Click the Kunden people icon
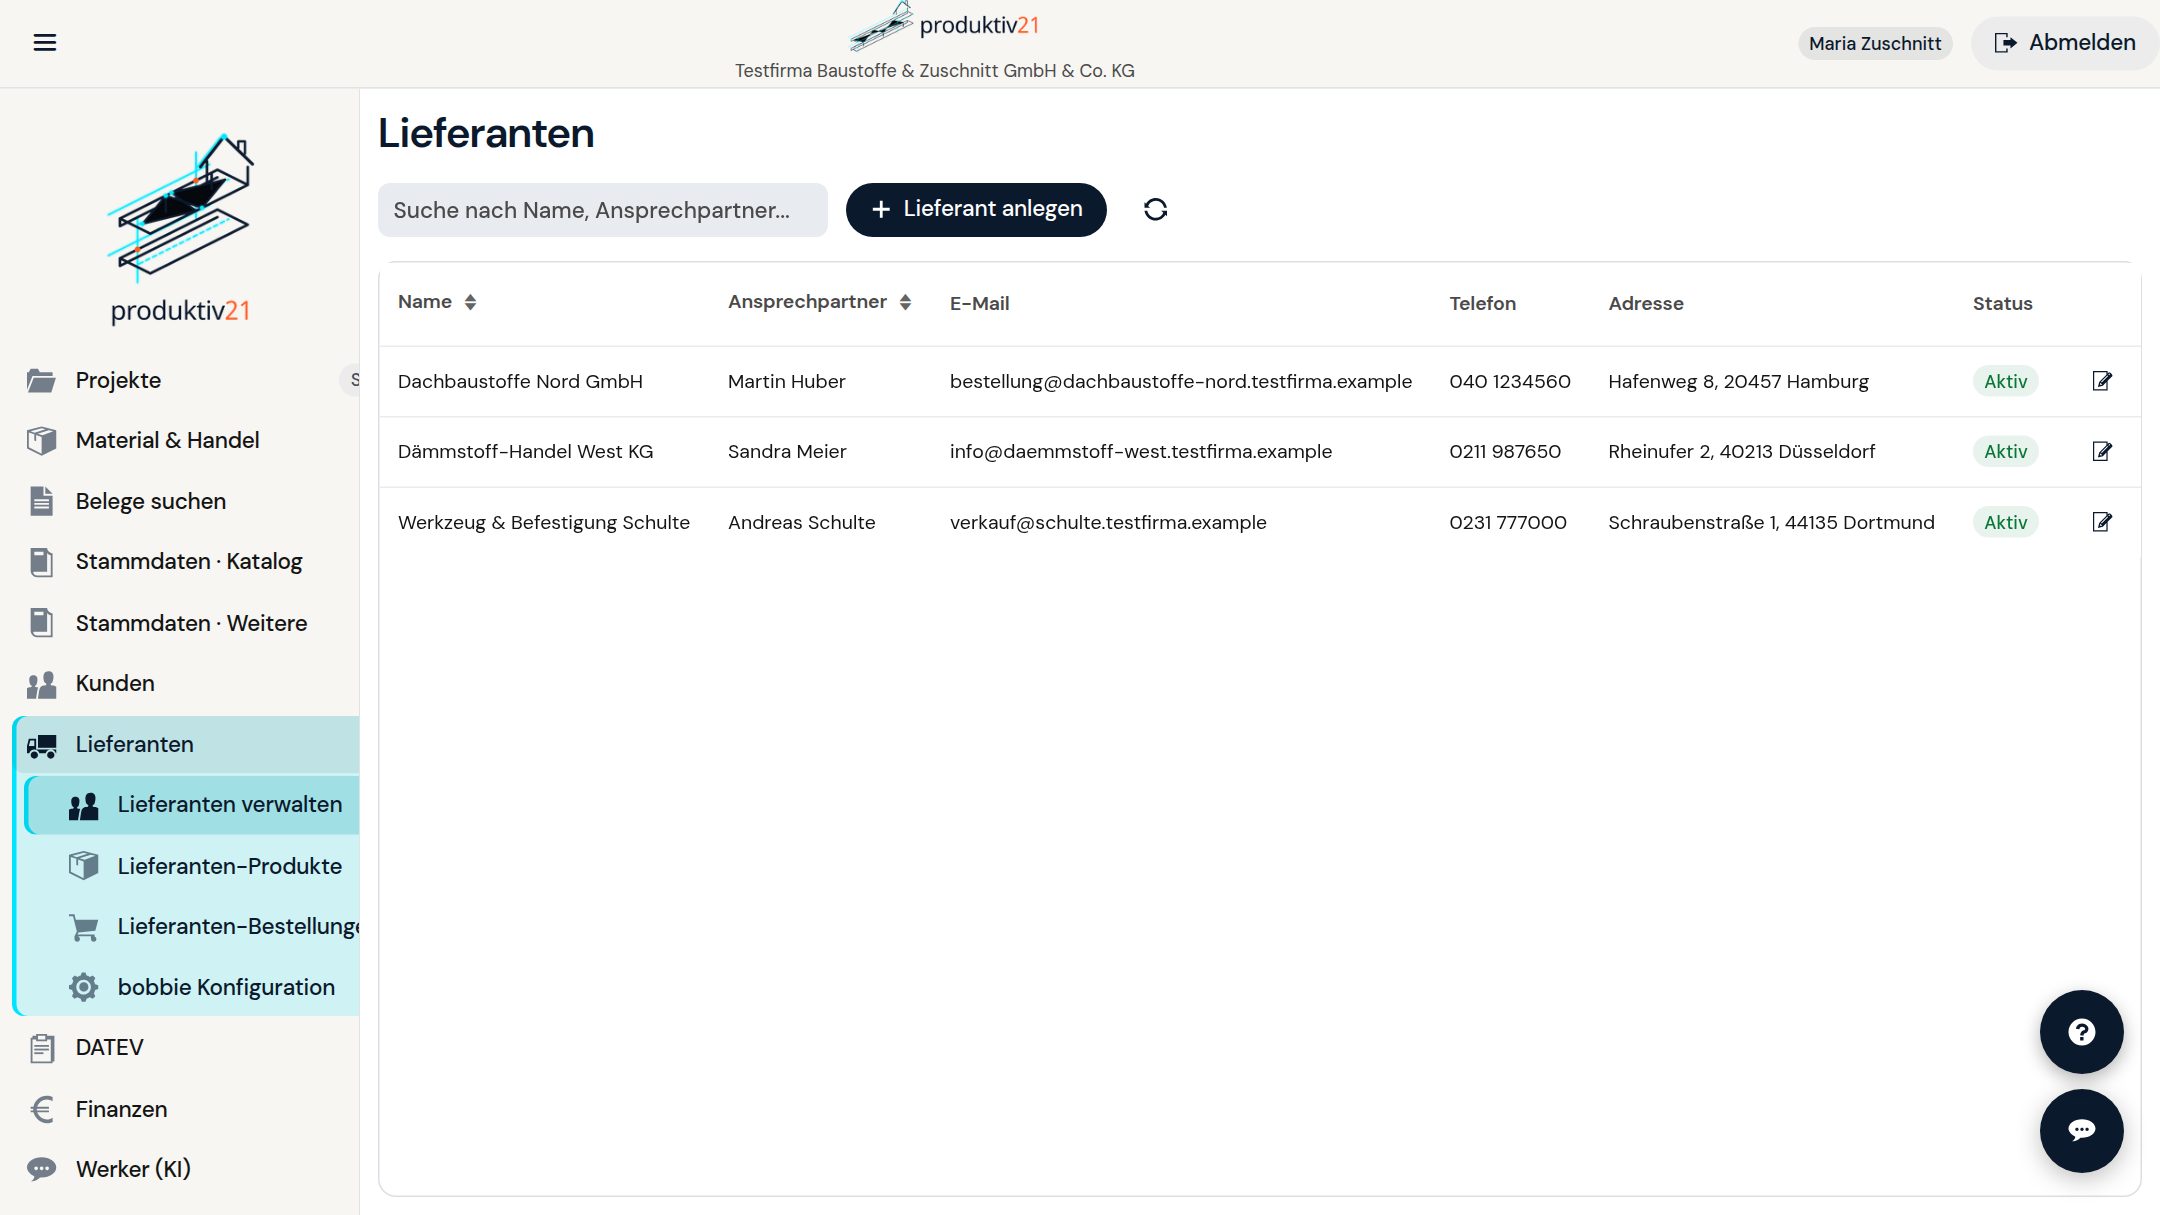Image resolution: width=2160 pixels, height=1215 pixels. [41, 684]
